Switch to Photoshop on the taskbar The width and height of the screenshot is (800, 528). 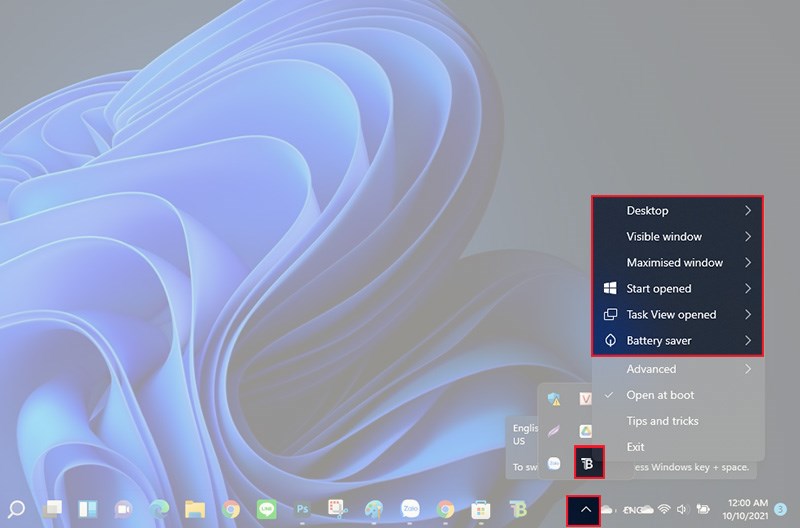[x=303, y=509]
